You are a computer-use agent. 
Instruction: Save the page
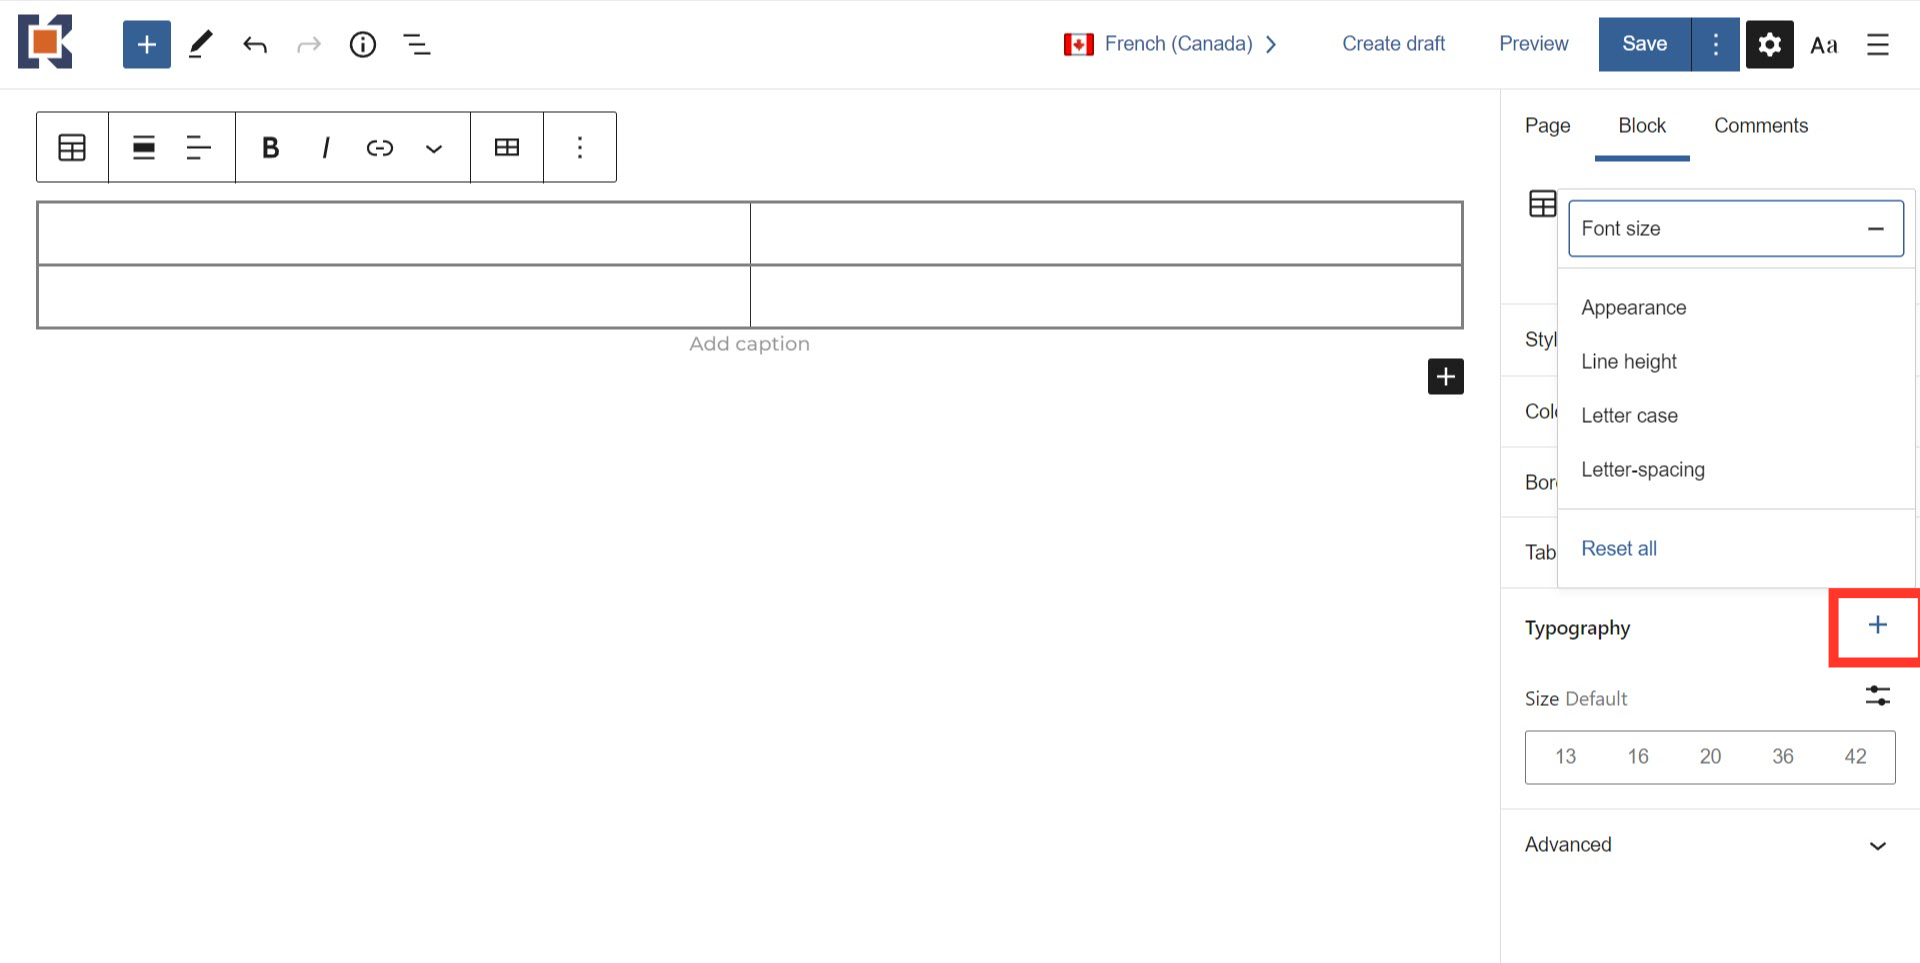[x=1645, y=44]
